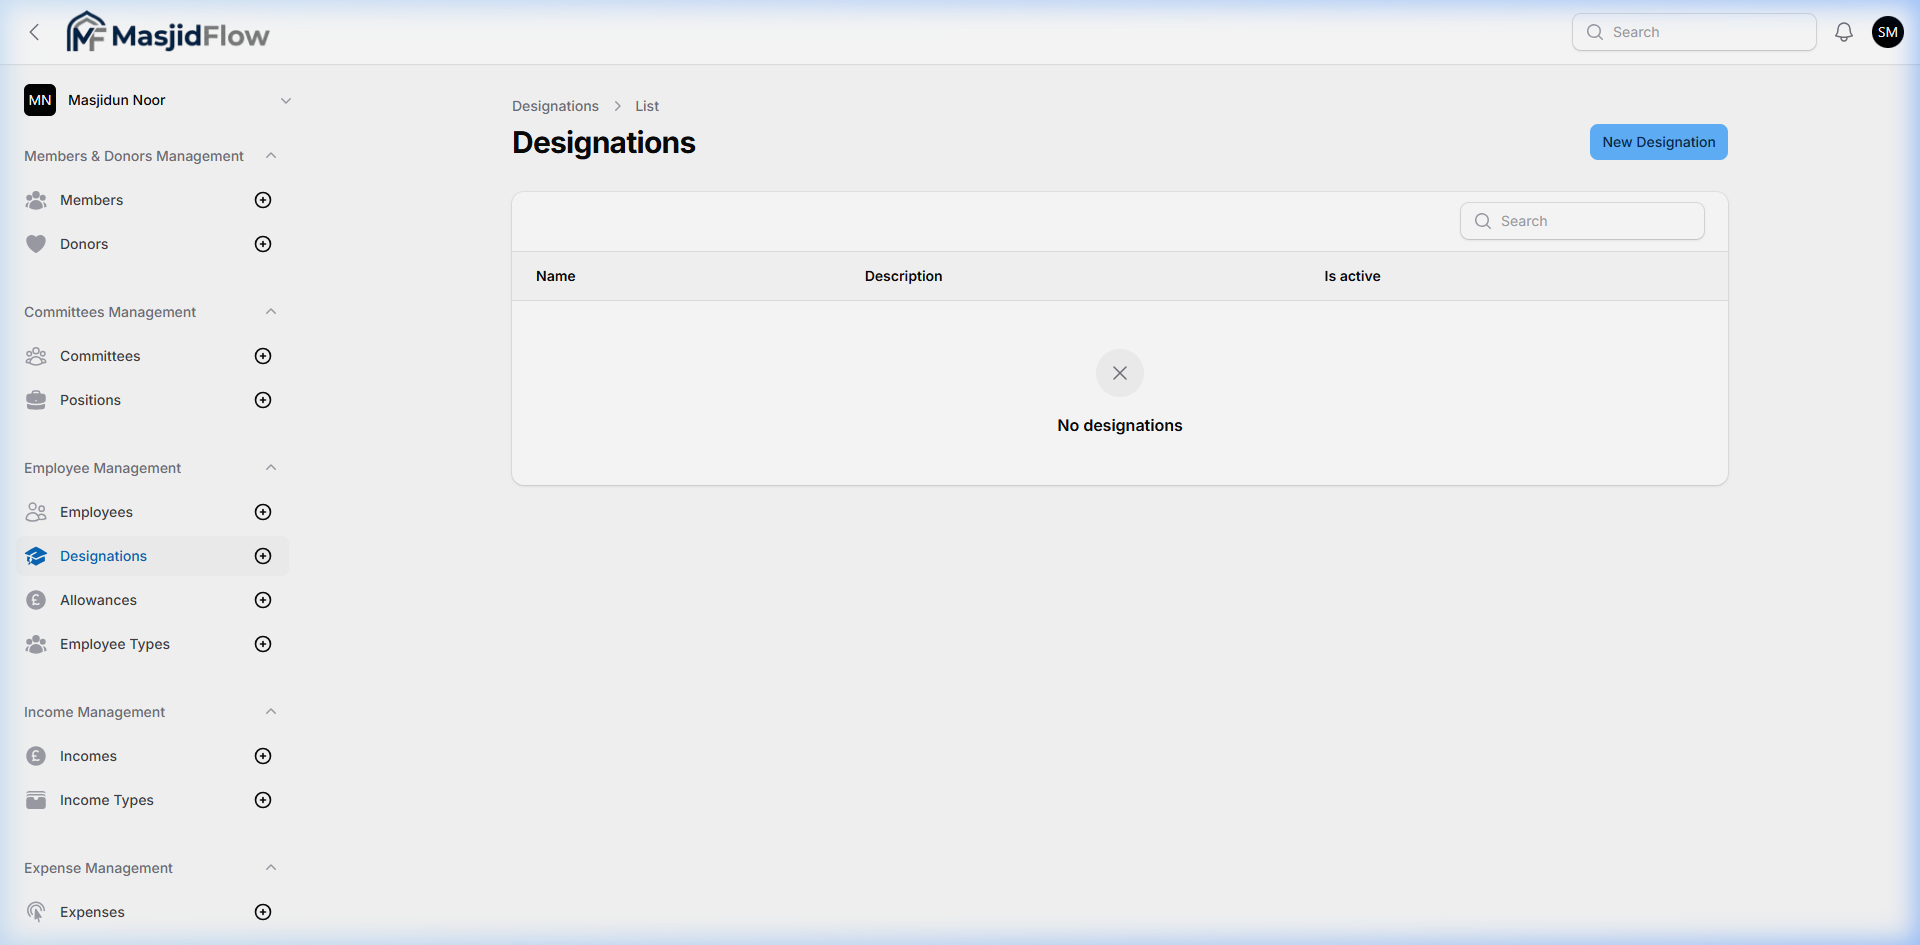This screenshot has height=945, width=1920.
Task: Select the Members icon in the sidebar
Action: [x=36, y=200]
